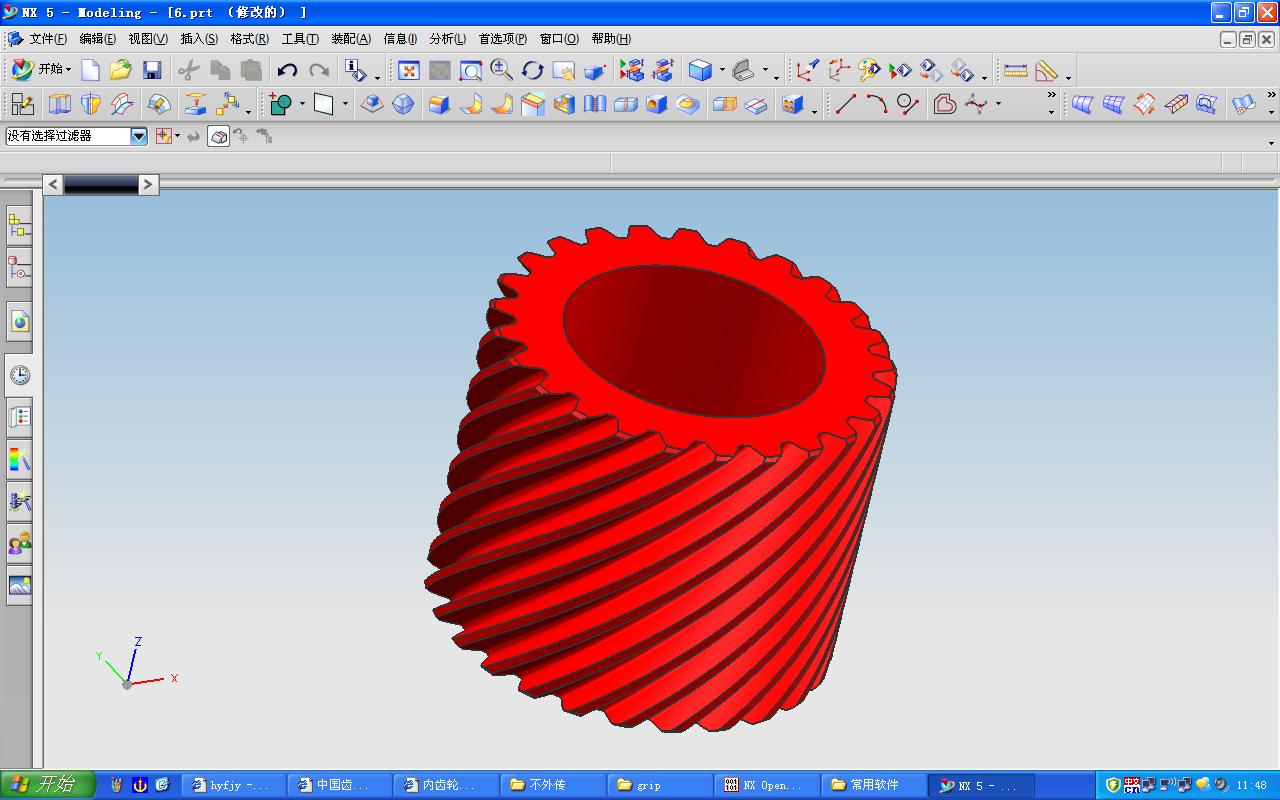The width and height of the screenshot is (1280, 800).
Task: Expand the selection filter dropdown
Action: click(x=139, y=136)
